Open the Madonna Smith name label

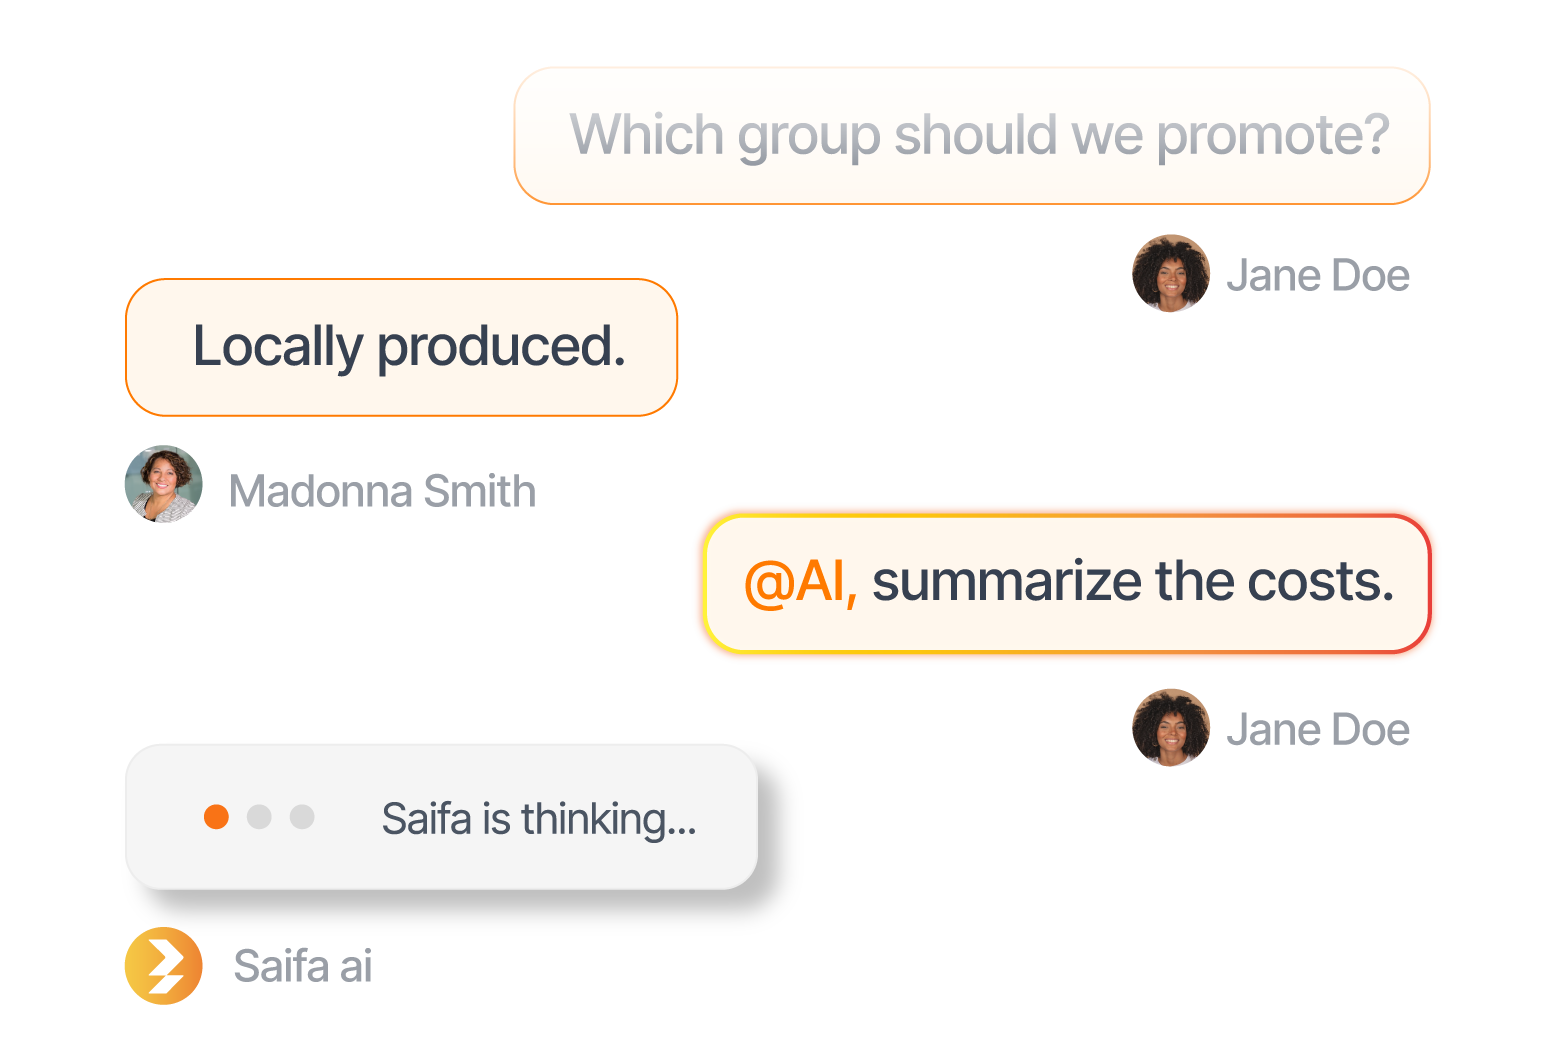[382, 492]
